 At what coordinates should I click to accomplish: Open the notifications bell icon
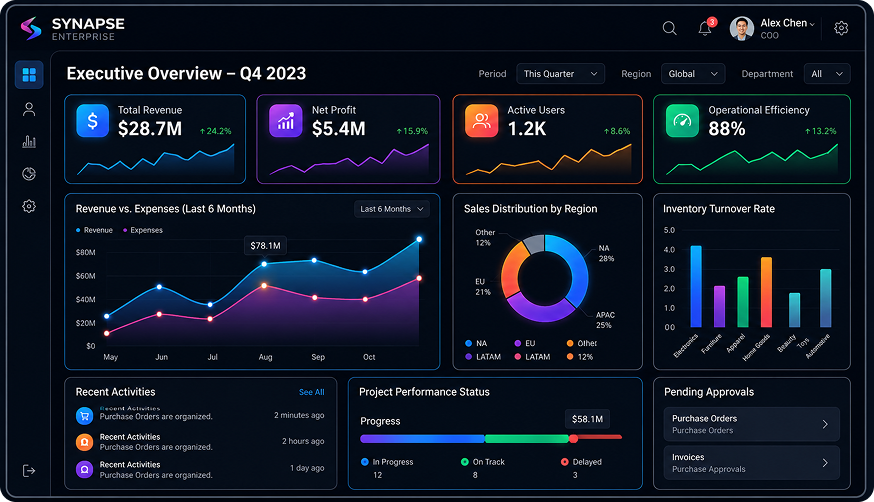pos(705,28)
